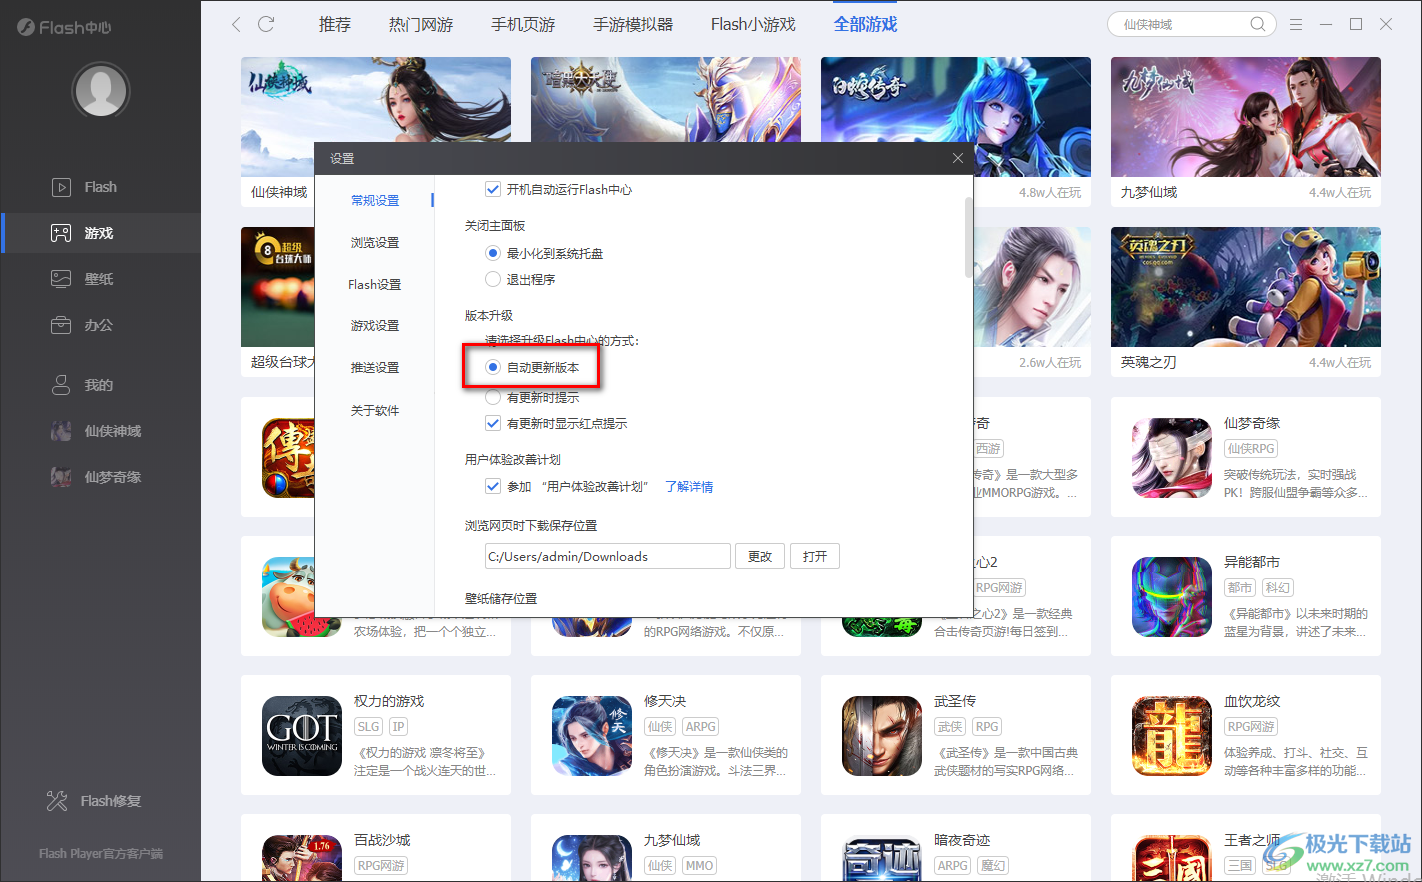The image size is (1422, 882).
Task: Click the 都市 tag under 异能都市
Action: click(1241, 588)
